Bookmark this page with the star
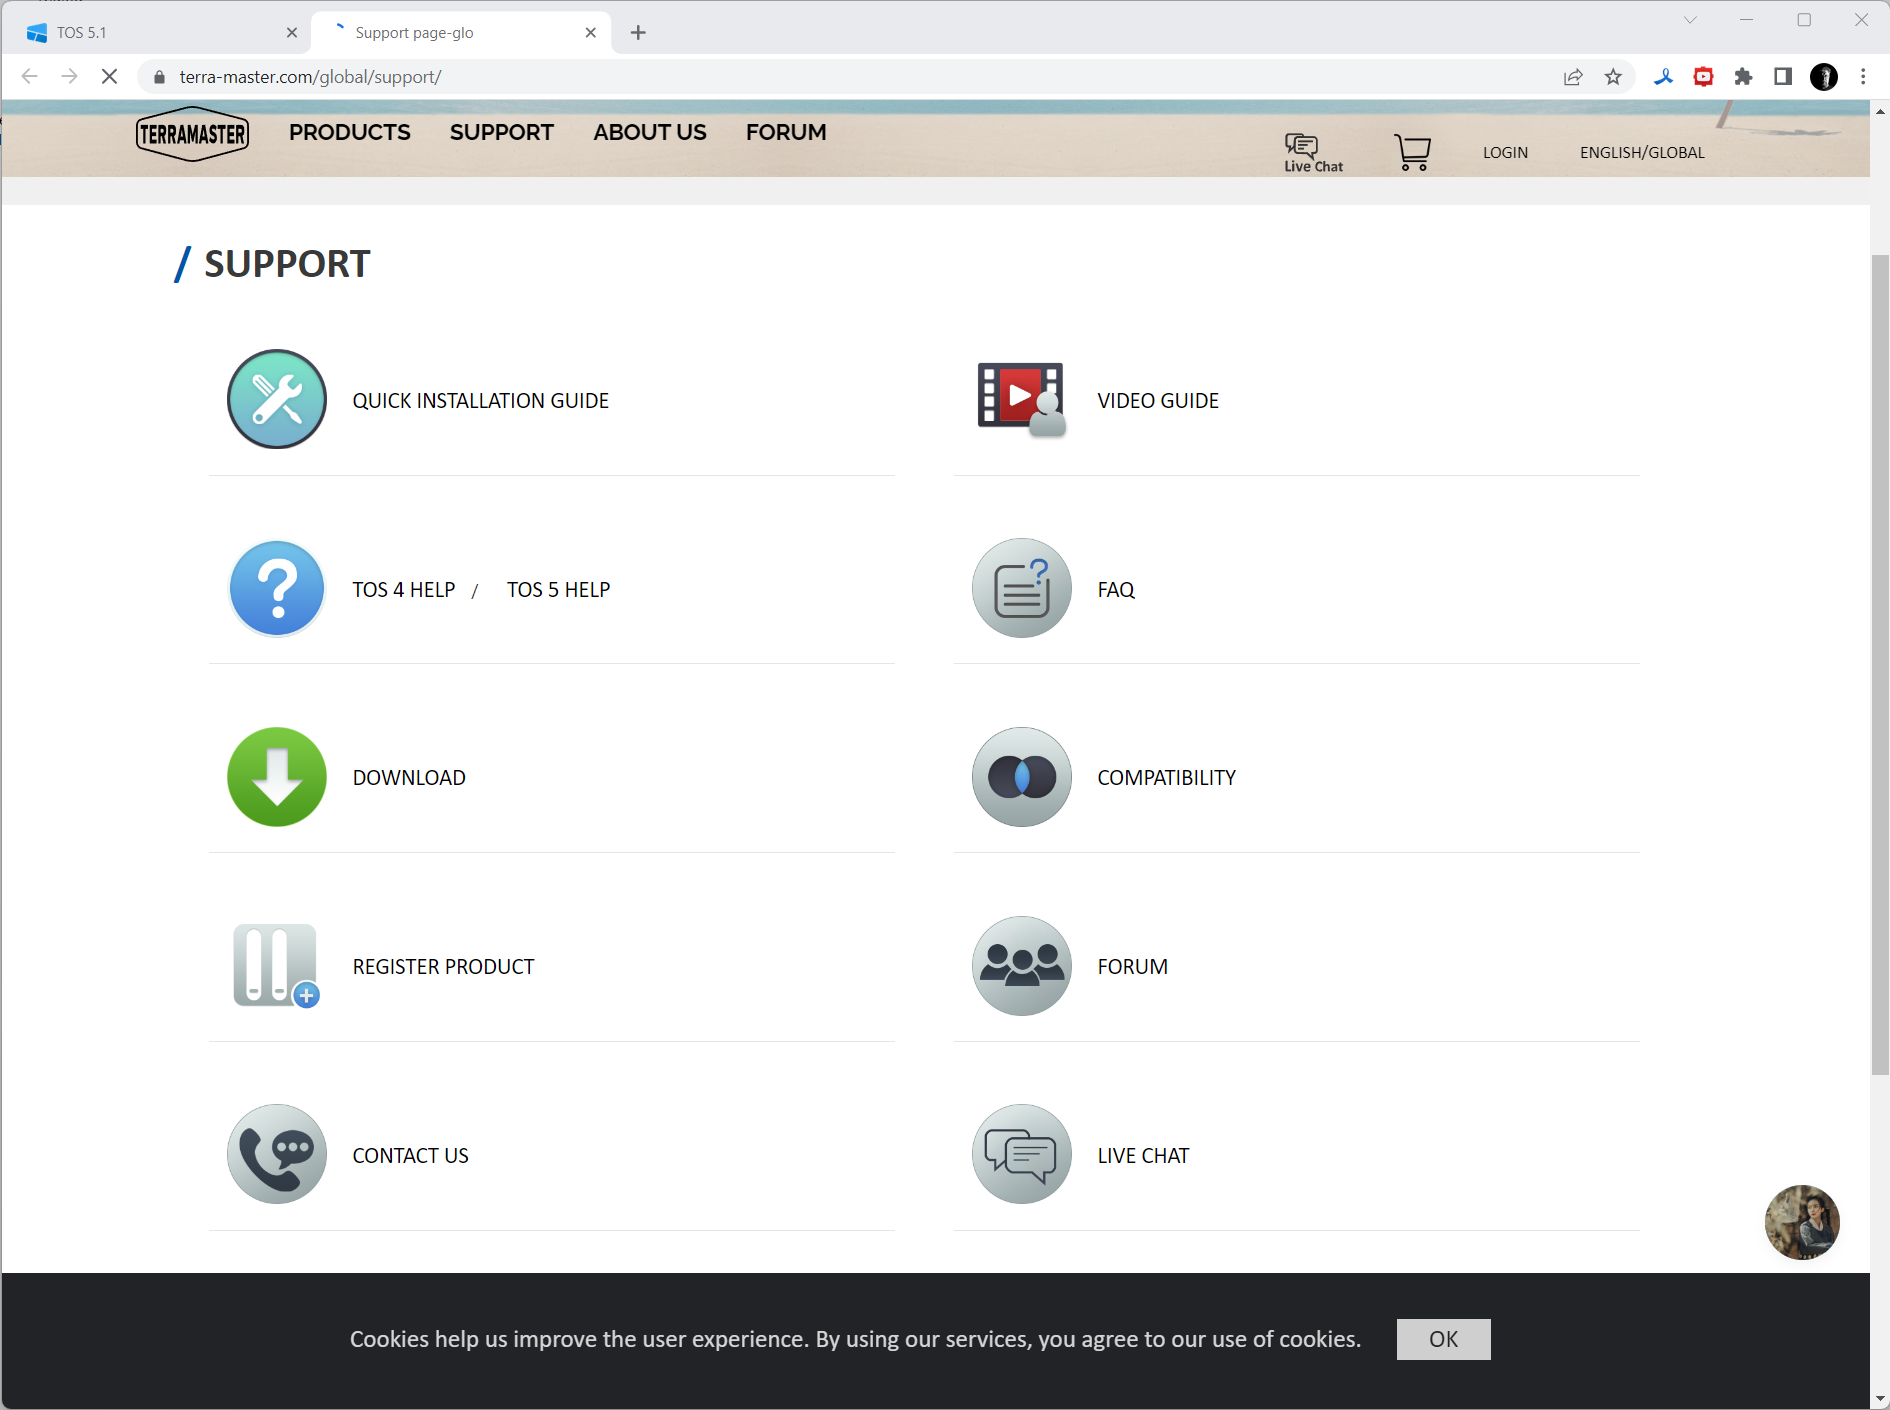Viewport: 1890px width, 1410px height. point(1613,77)
